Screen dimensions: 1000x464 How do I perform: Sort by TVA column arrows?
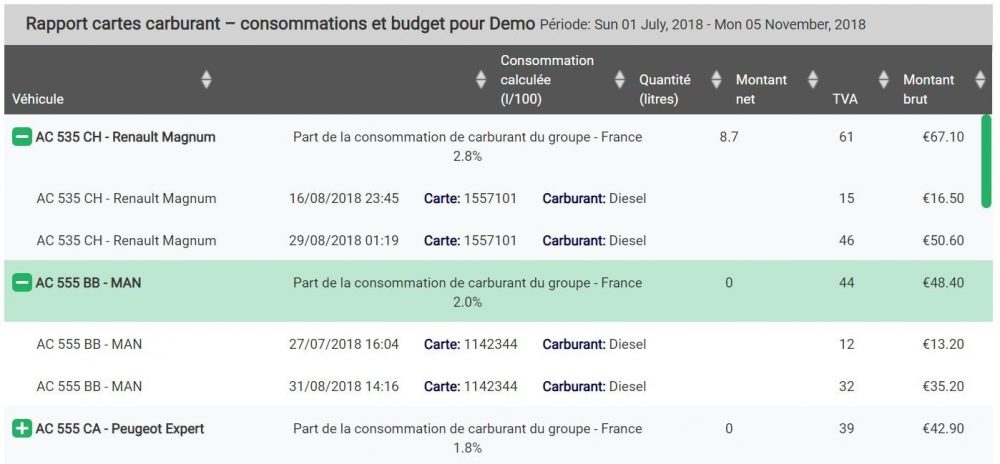click(883, 80)
